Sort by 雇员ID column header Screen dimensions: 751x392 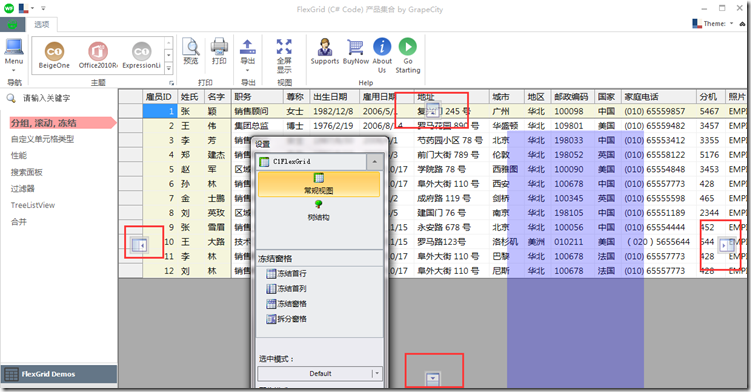click(x=160, y=97)
